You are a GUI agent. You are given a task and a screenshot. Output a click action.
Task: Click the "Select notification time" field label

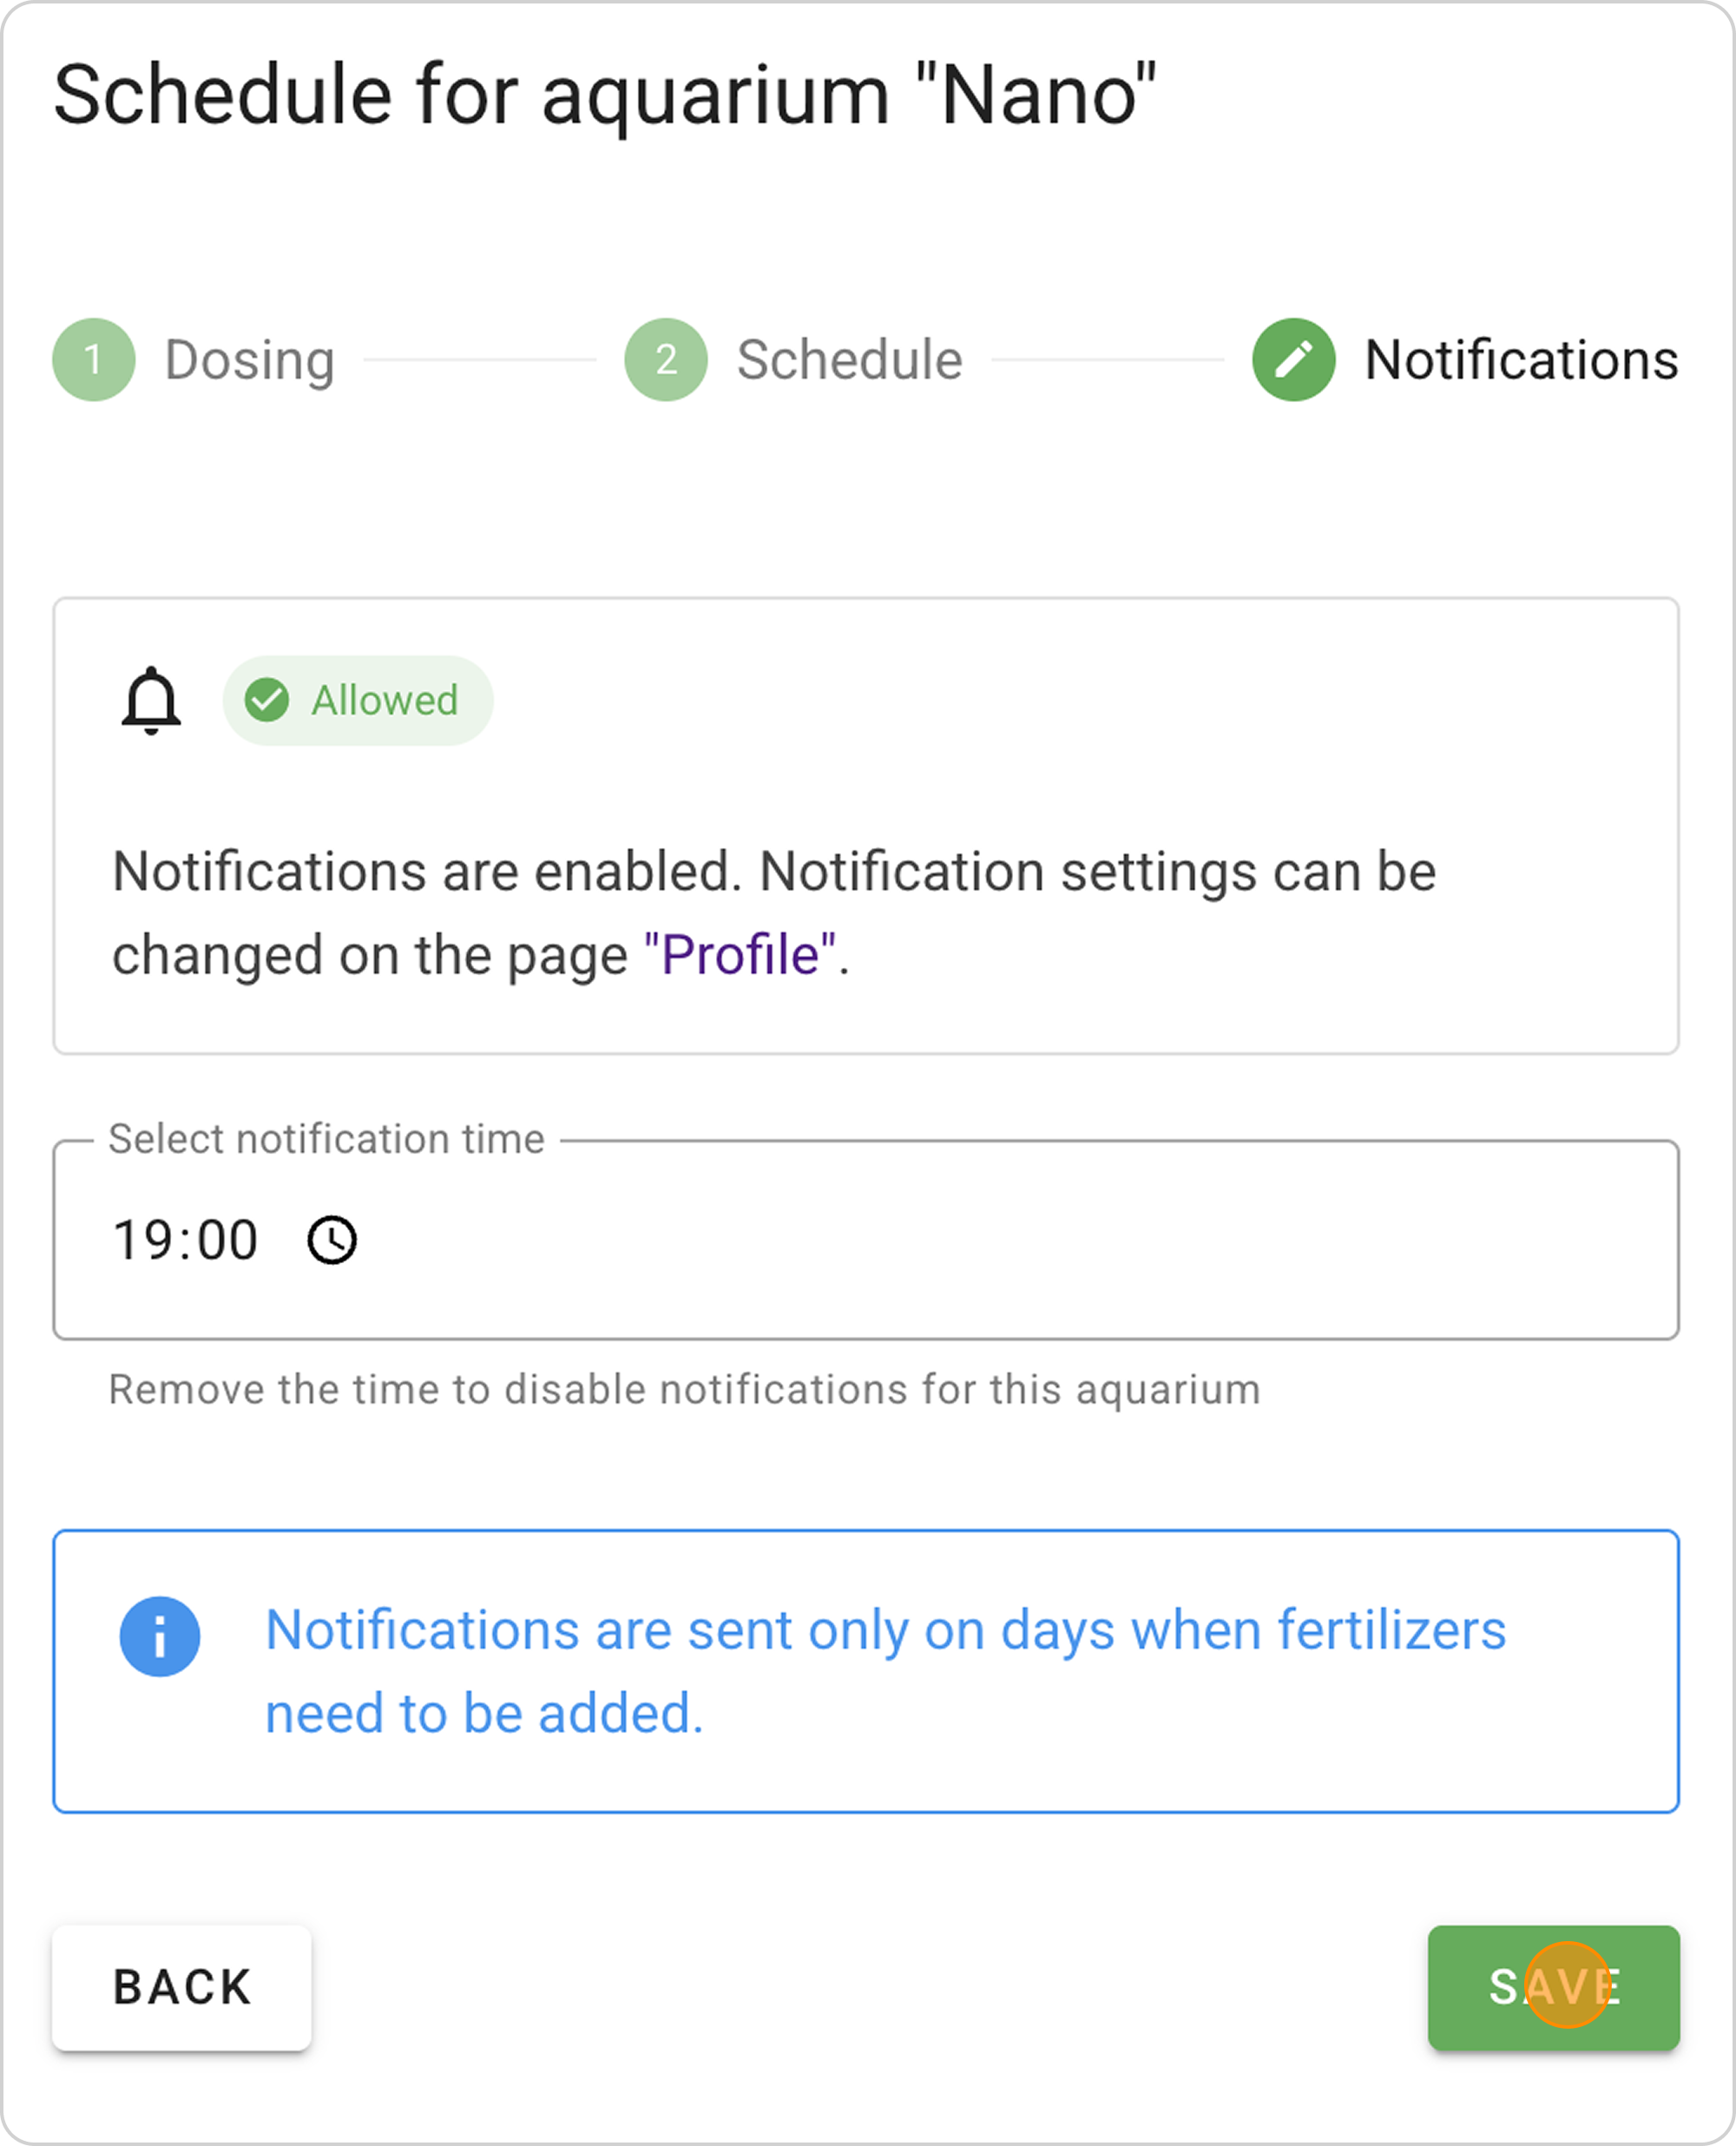pyautogui.click(x=326, y=1139)
